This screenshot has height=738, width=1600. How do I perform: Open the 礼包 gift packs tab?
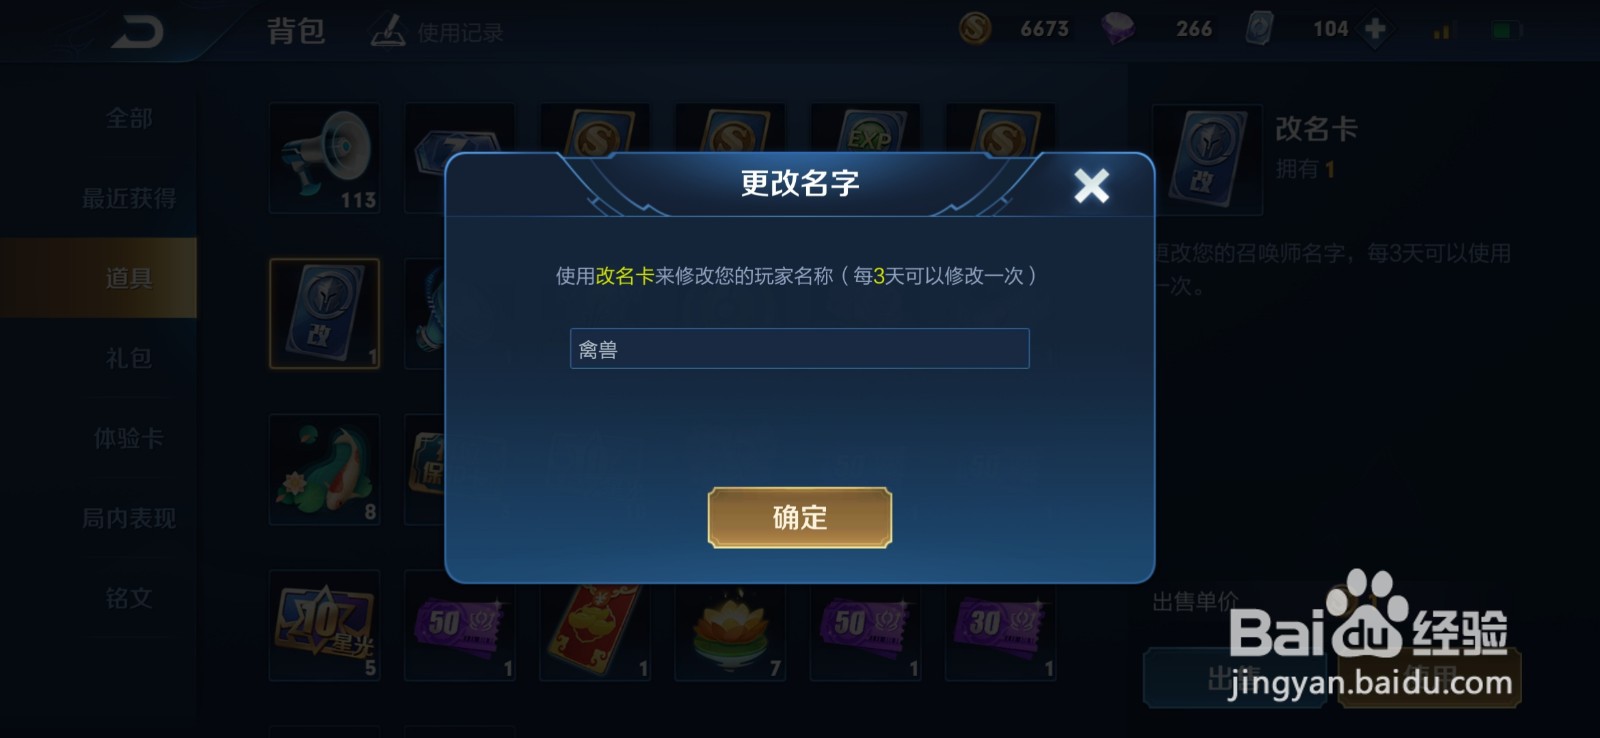[x=129, y=358]
